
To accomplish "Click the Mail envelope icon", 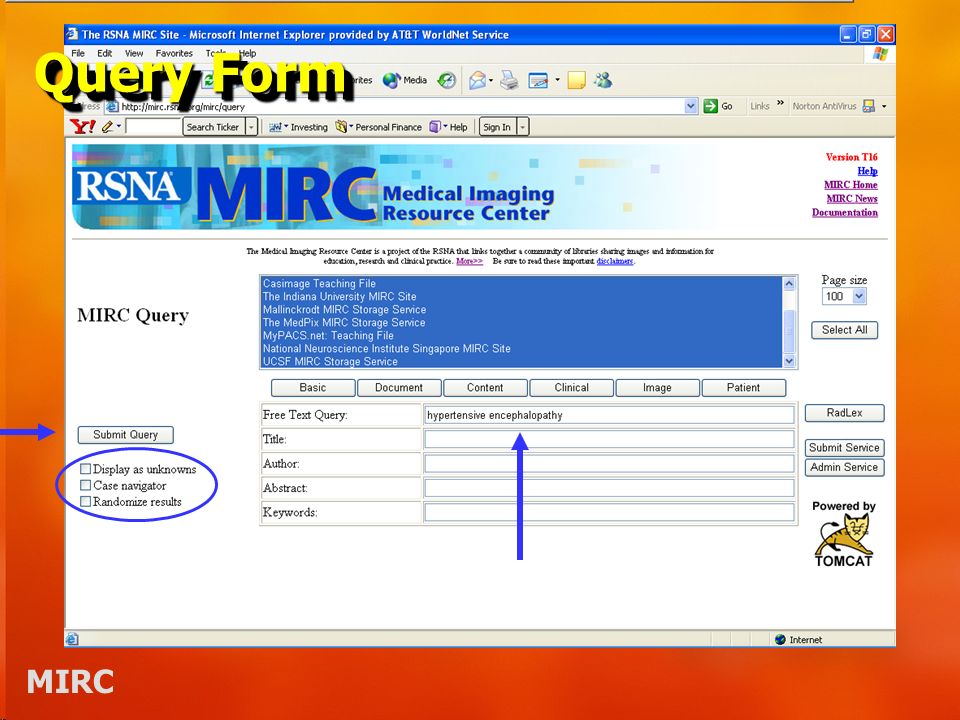I will point(477,80).
